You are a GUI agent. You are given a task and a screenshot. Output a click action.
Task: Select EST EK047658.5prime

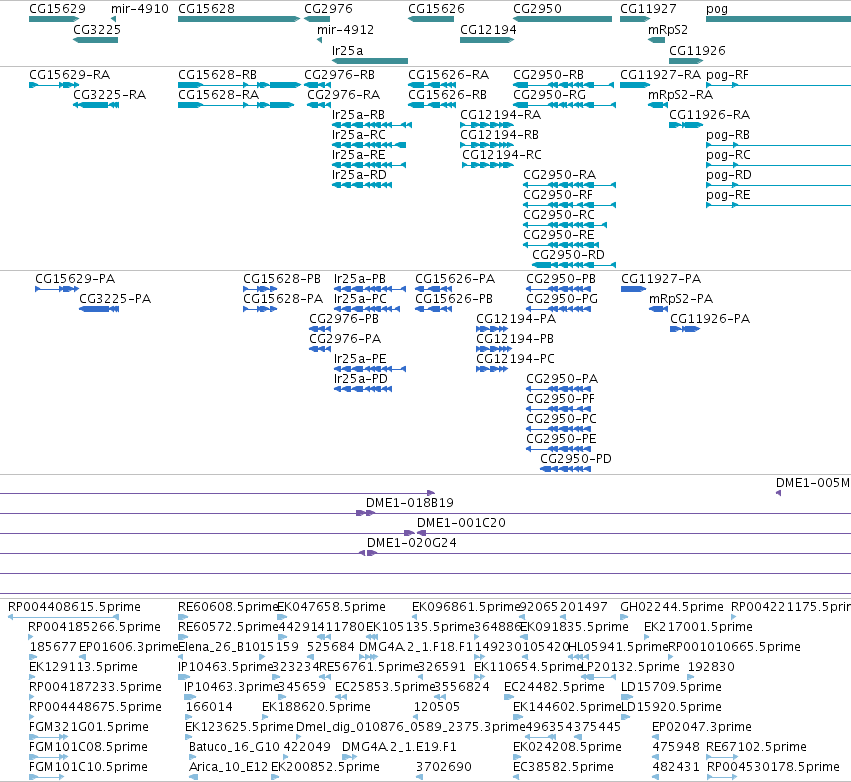click(282, 616)
